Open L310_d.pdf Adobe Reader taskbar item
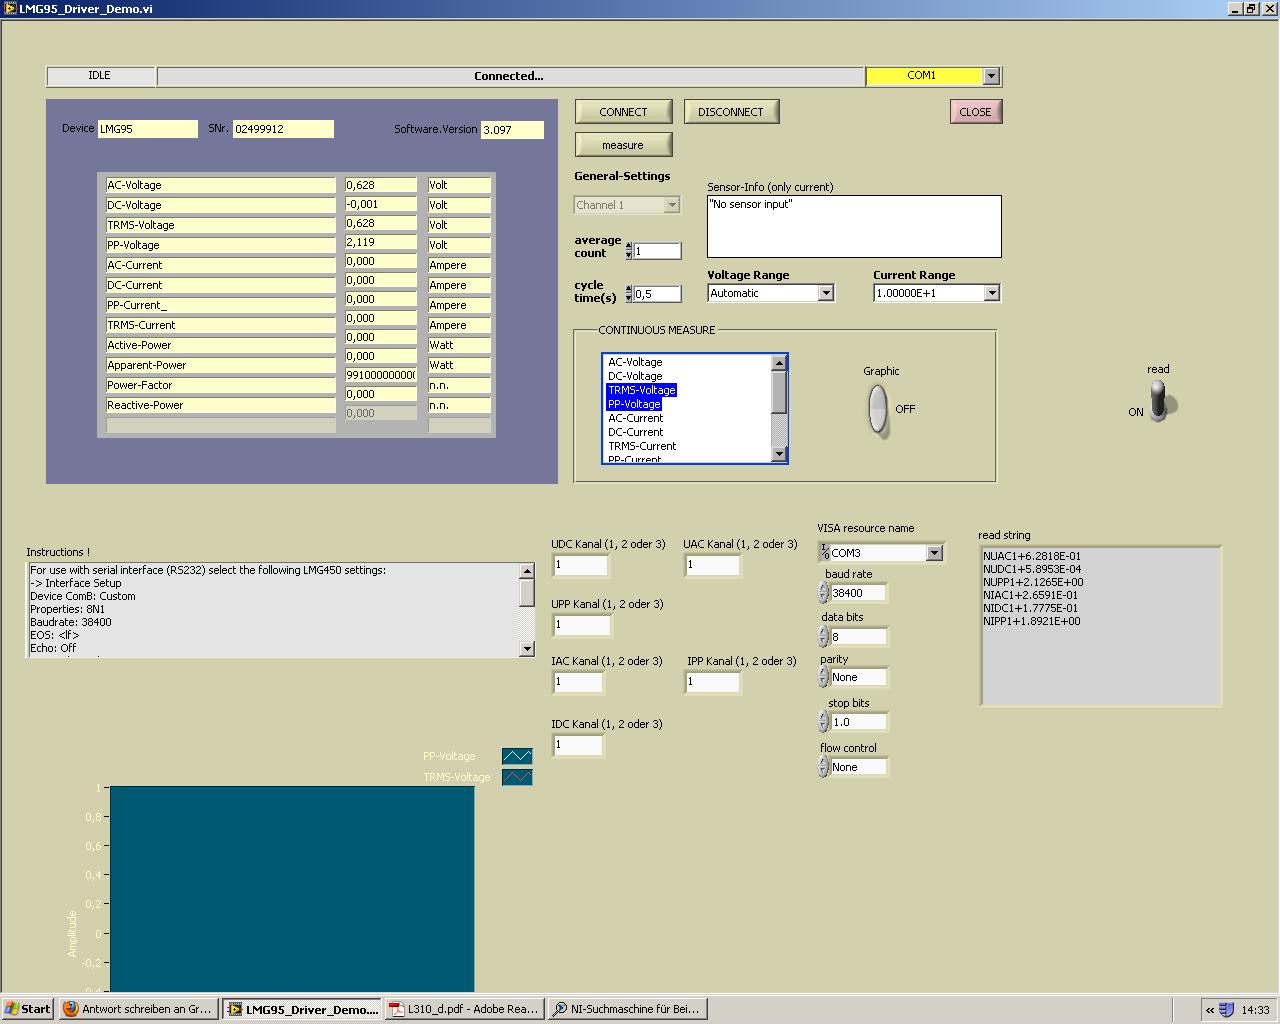 click(464, 1009)
